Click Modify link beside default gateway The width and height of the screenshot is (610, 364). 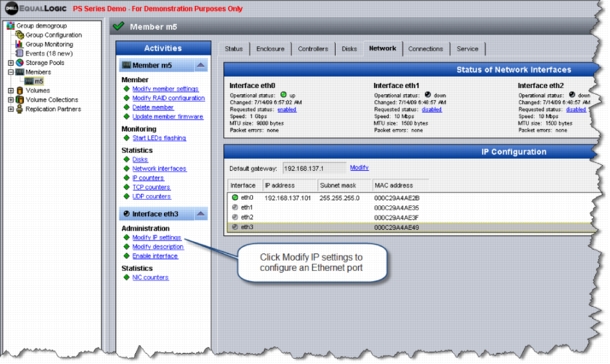[x=359, y=168]
